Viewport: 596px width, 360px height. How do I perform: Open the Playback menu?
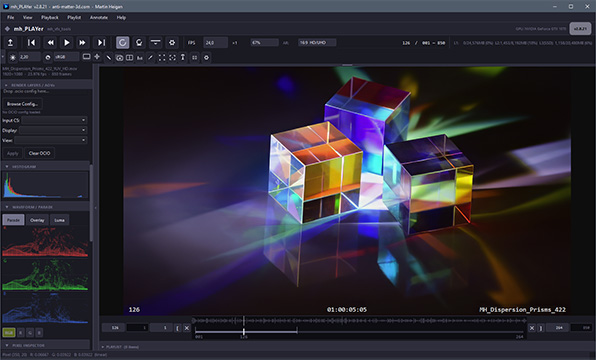[50, 17]
